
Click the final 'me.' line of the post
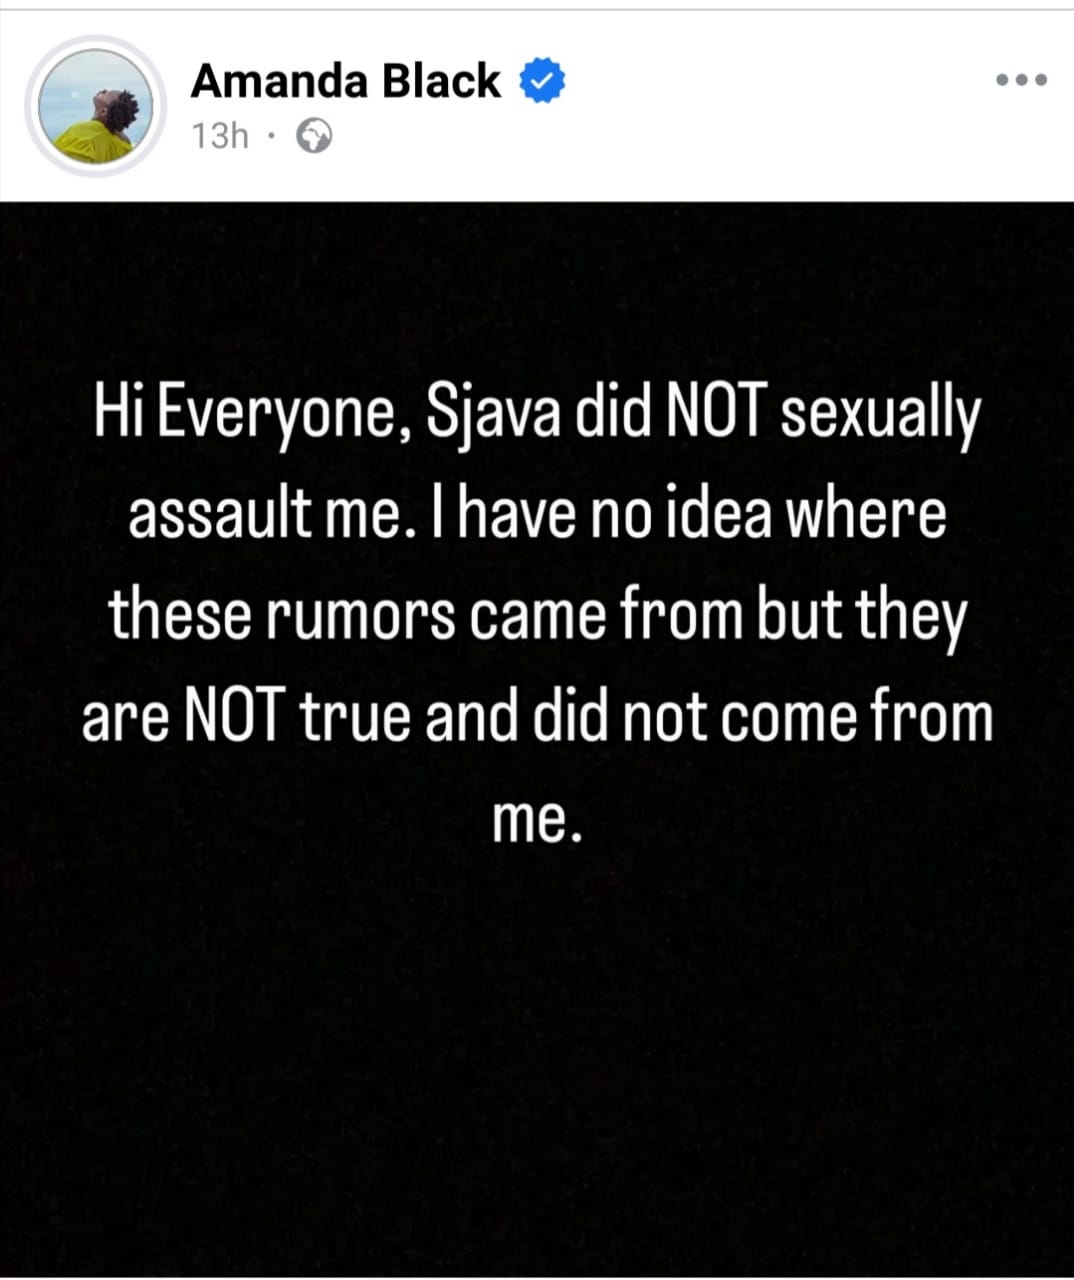pos(536,820)
